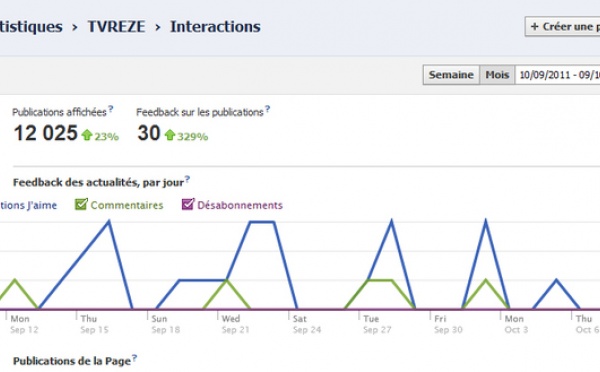
Task: Click help icon beside Publications affichées
Action: click(x=111, y=109)
